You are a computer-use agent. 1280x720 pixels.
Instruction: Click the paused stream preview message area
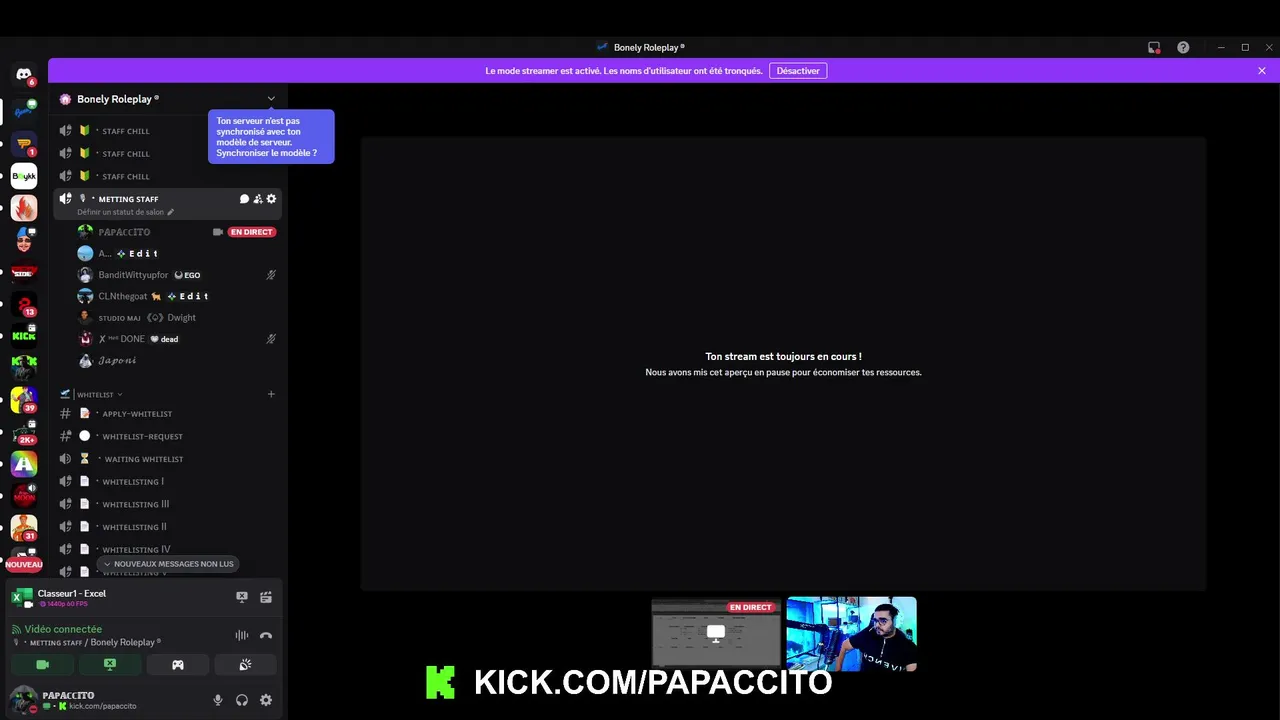point(783,364)
